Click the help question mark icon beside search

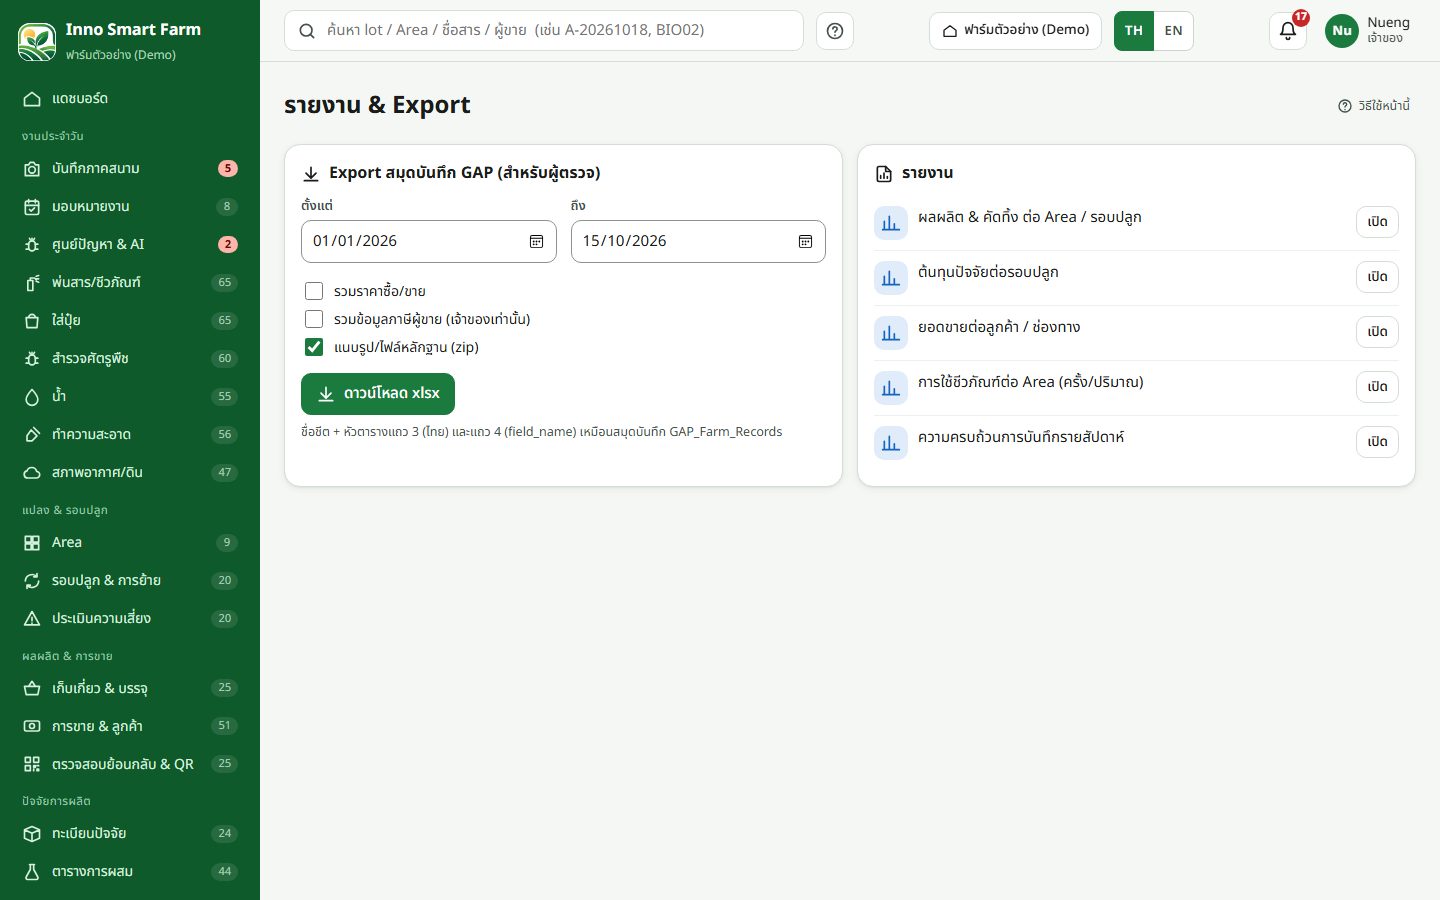coord(835,31)
